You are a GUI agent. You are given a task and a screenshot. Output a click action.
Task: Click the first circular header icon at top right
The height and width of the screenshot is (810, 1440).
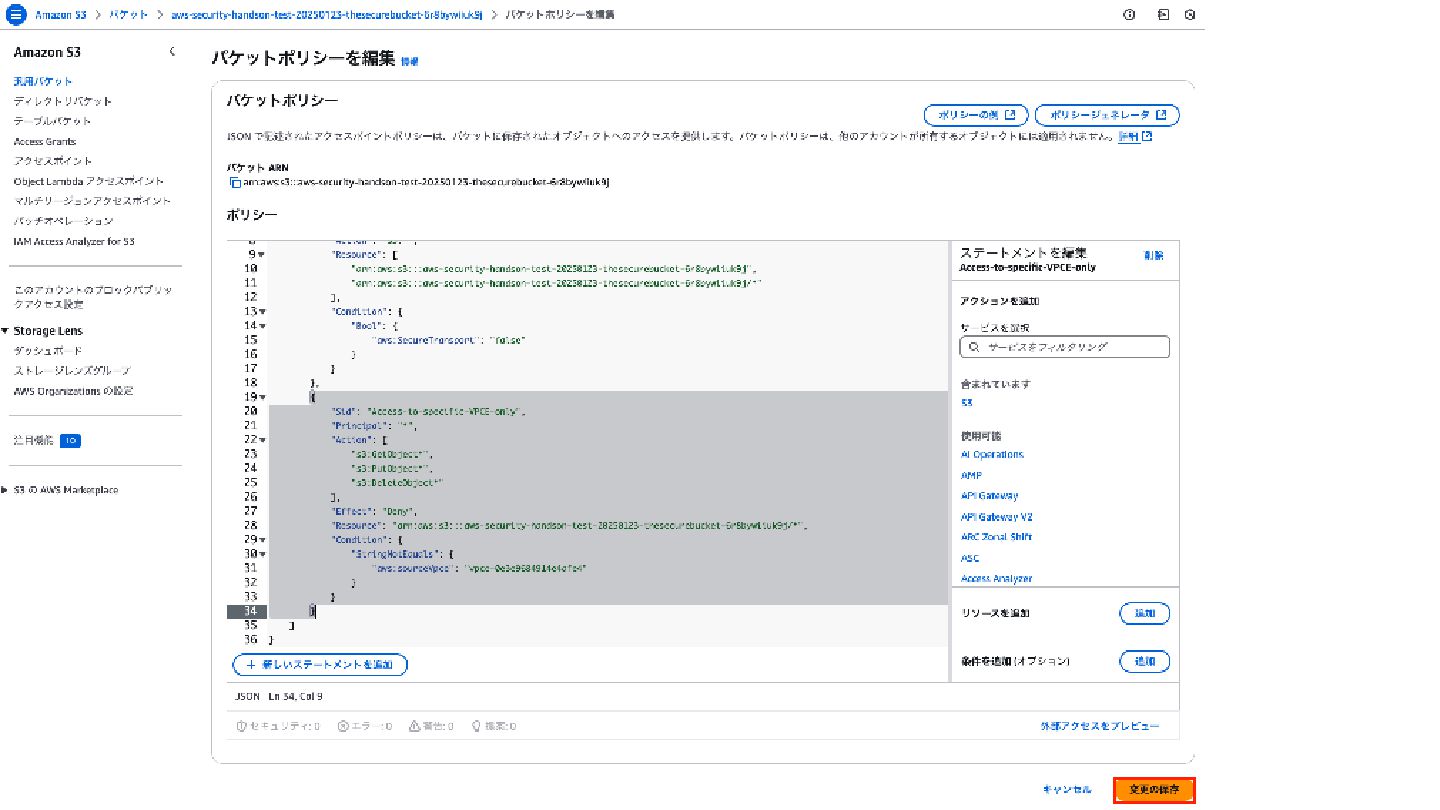[x=1129, y=15]
